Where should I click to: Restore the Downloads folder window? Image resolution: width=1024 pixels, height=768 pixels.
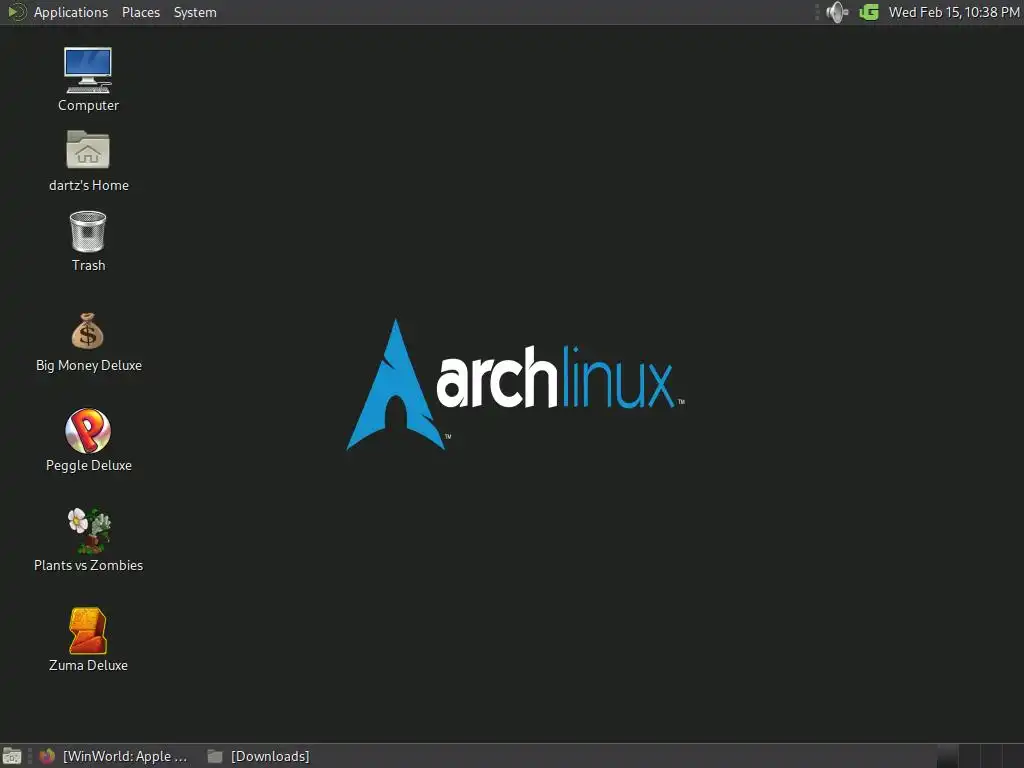point(259,756)
